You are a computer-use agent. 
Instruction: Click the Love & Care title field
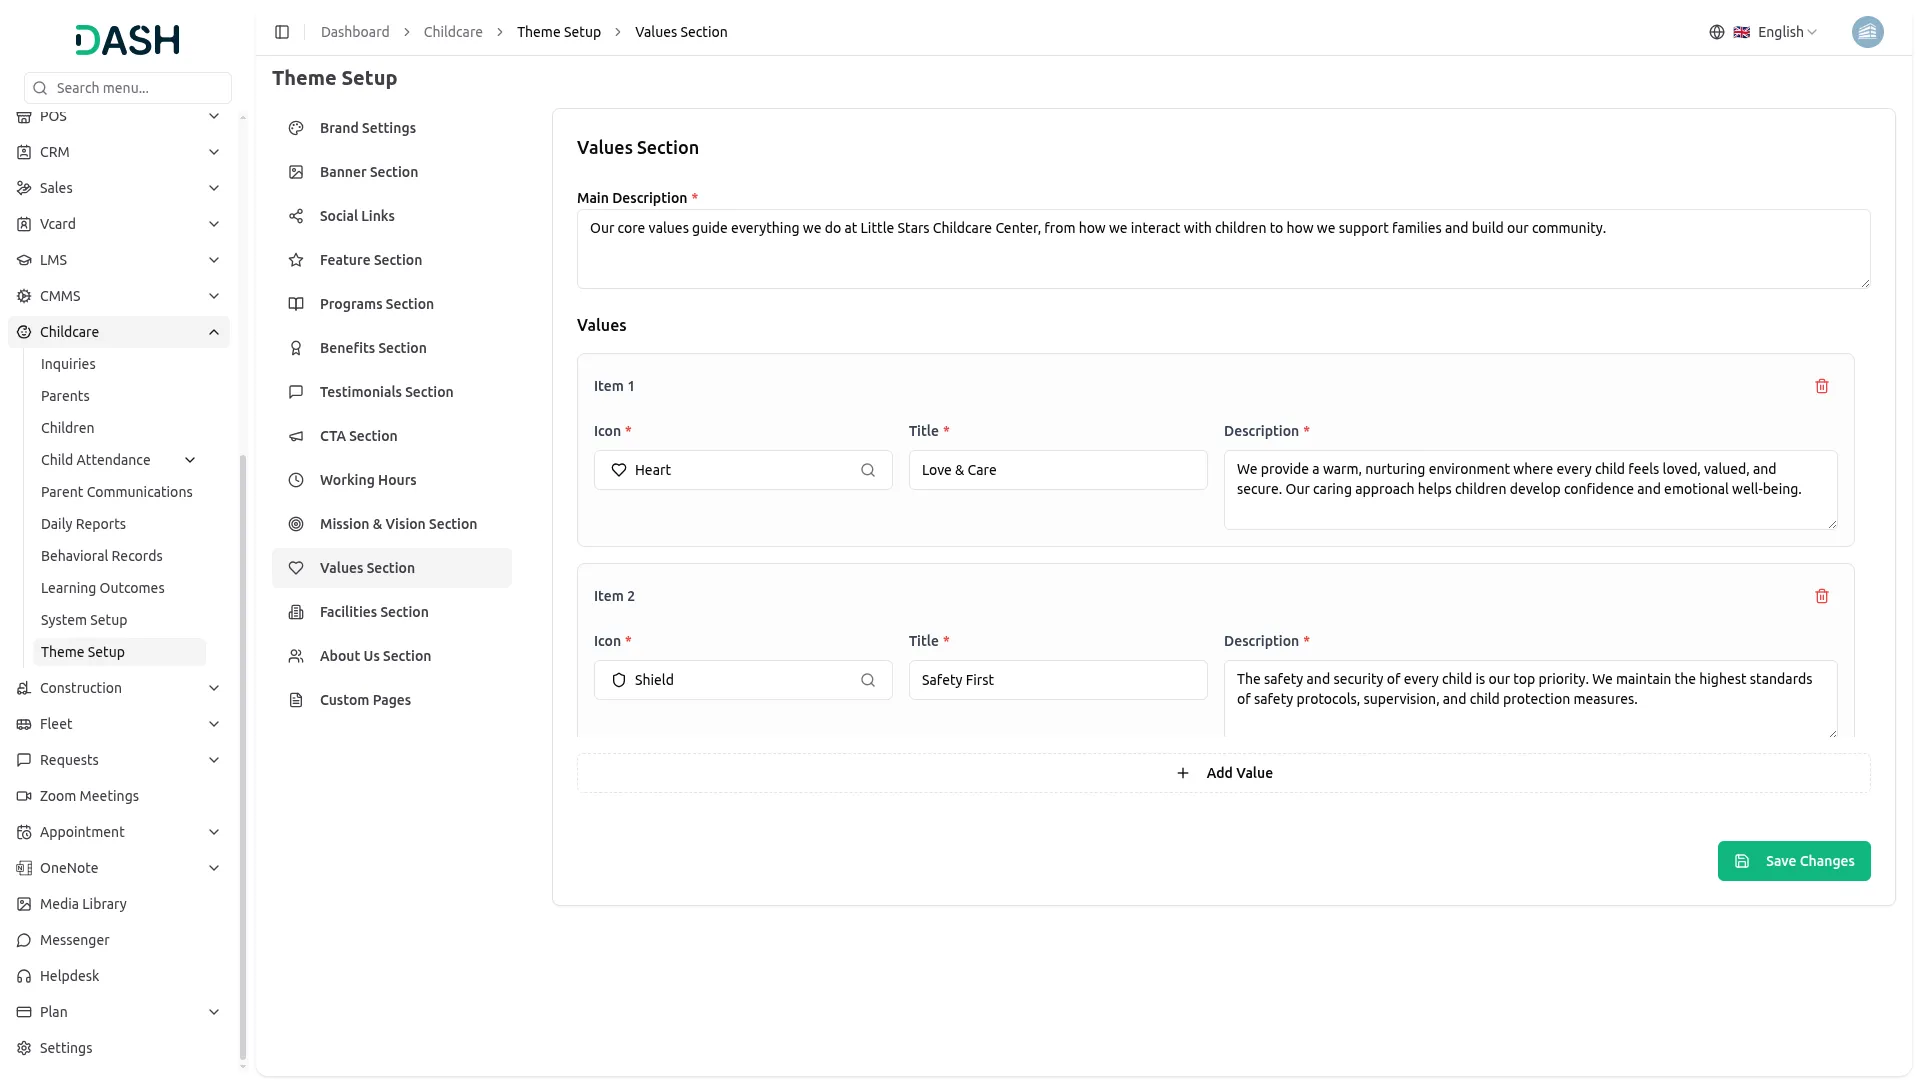pos(1057,470)
